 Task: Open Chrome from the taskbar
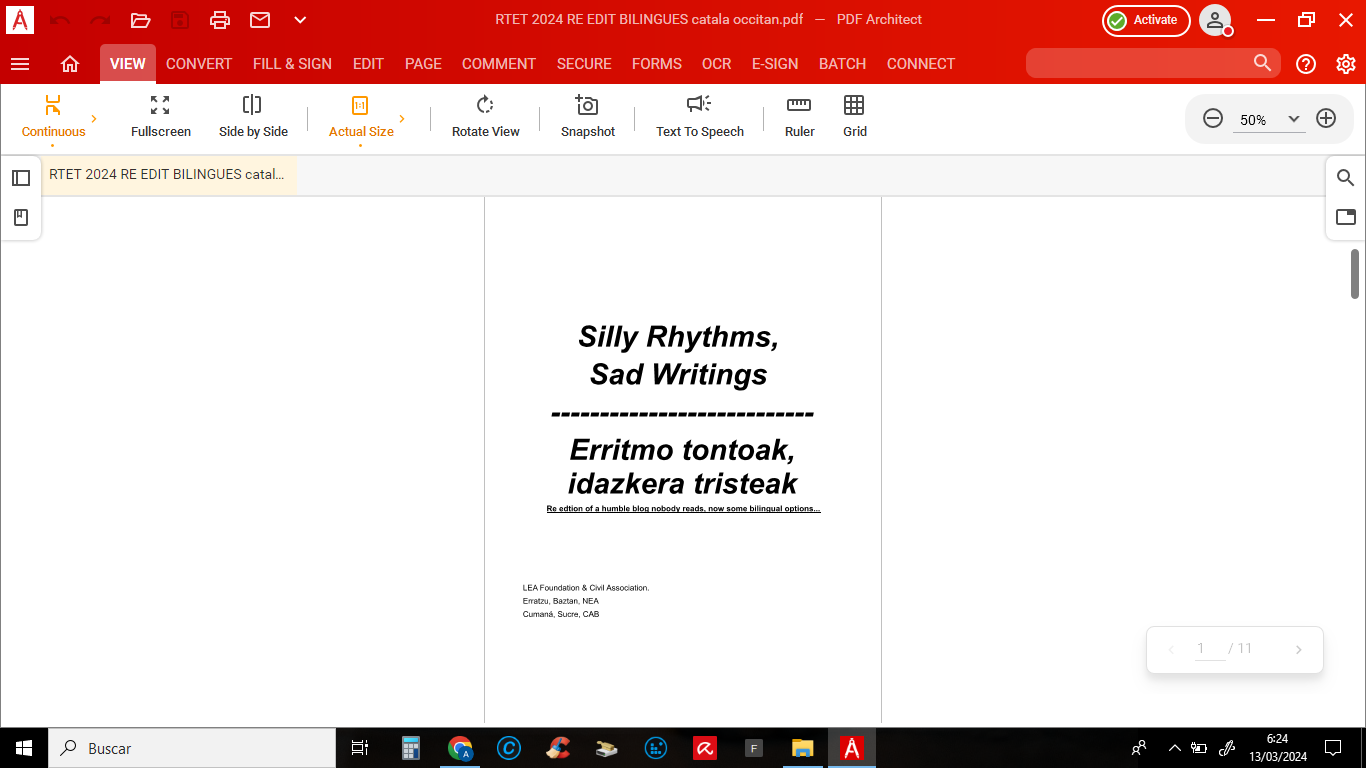click(460, 748)
